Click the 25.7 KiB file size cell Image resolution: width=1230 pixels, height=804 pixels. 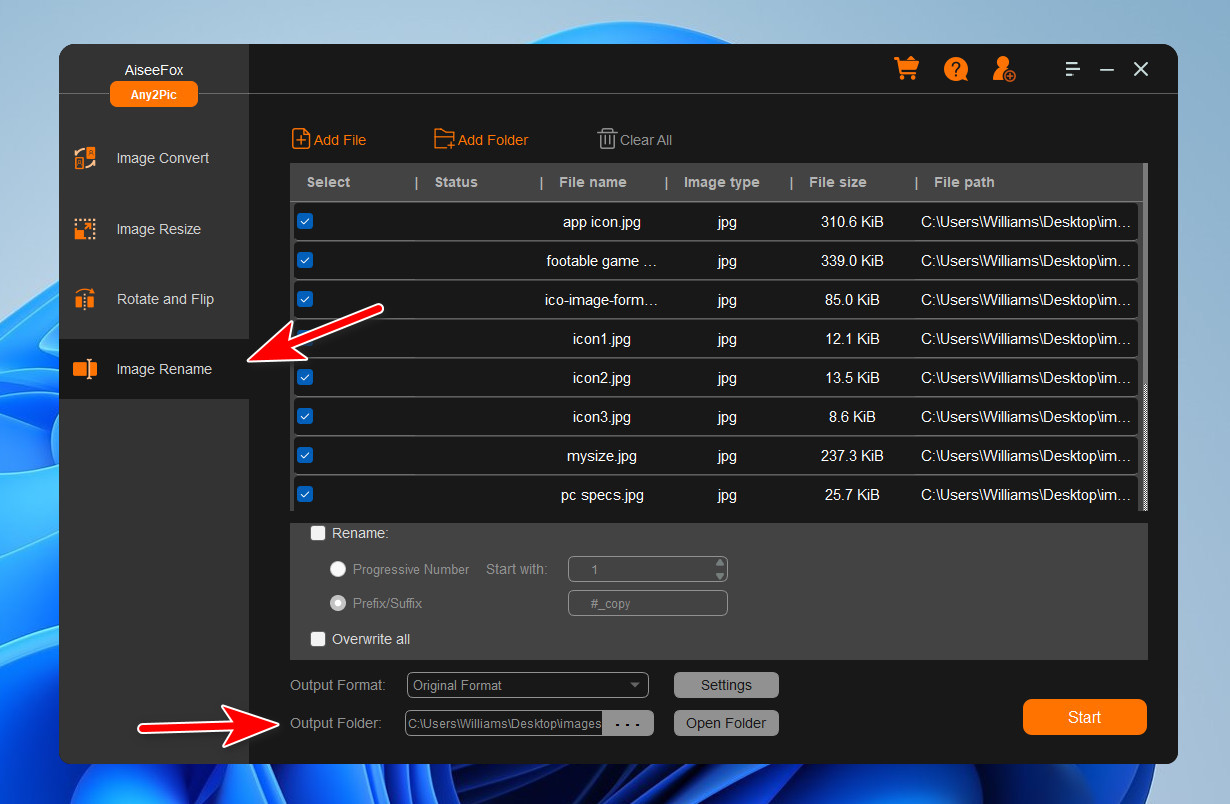852,495
